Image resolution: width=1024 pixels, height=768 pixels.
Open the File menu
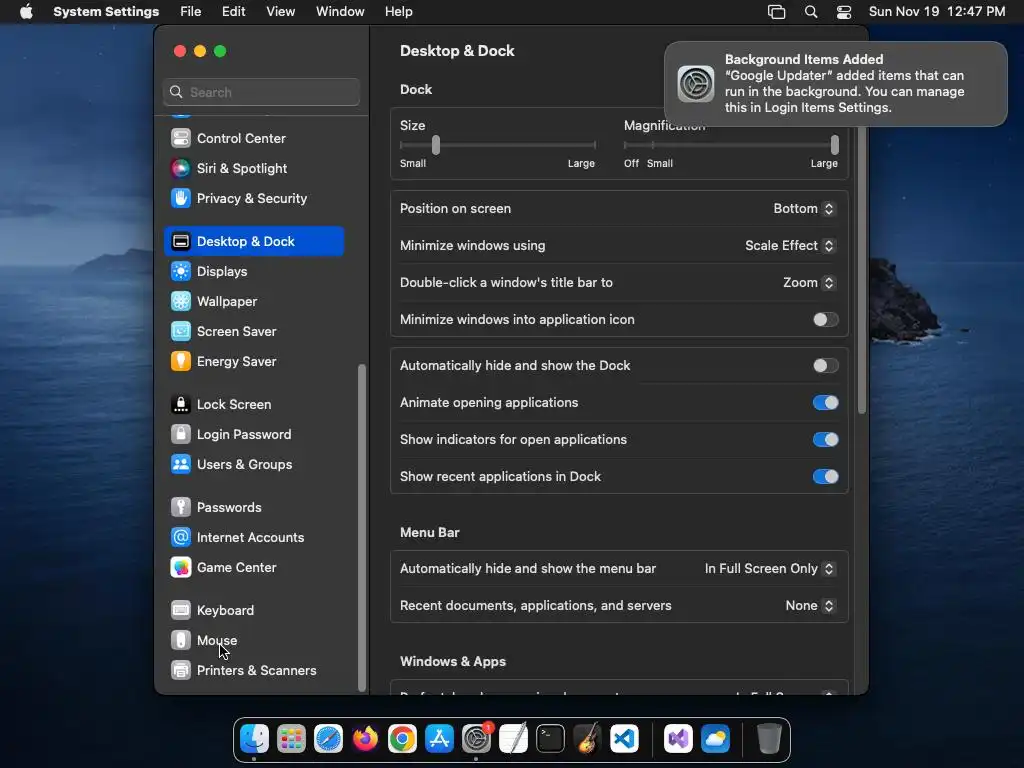[x=191, y=12]
